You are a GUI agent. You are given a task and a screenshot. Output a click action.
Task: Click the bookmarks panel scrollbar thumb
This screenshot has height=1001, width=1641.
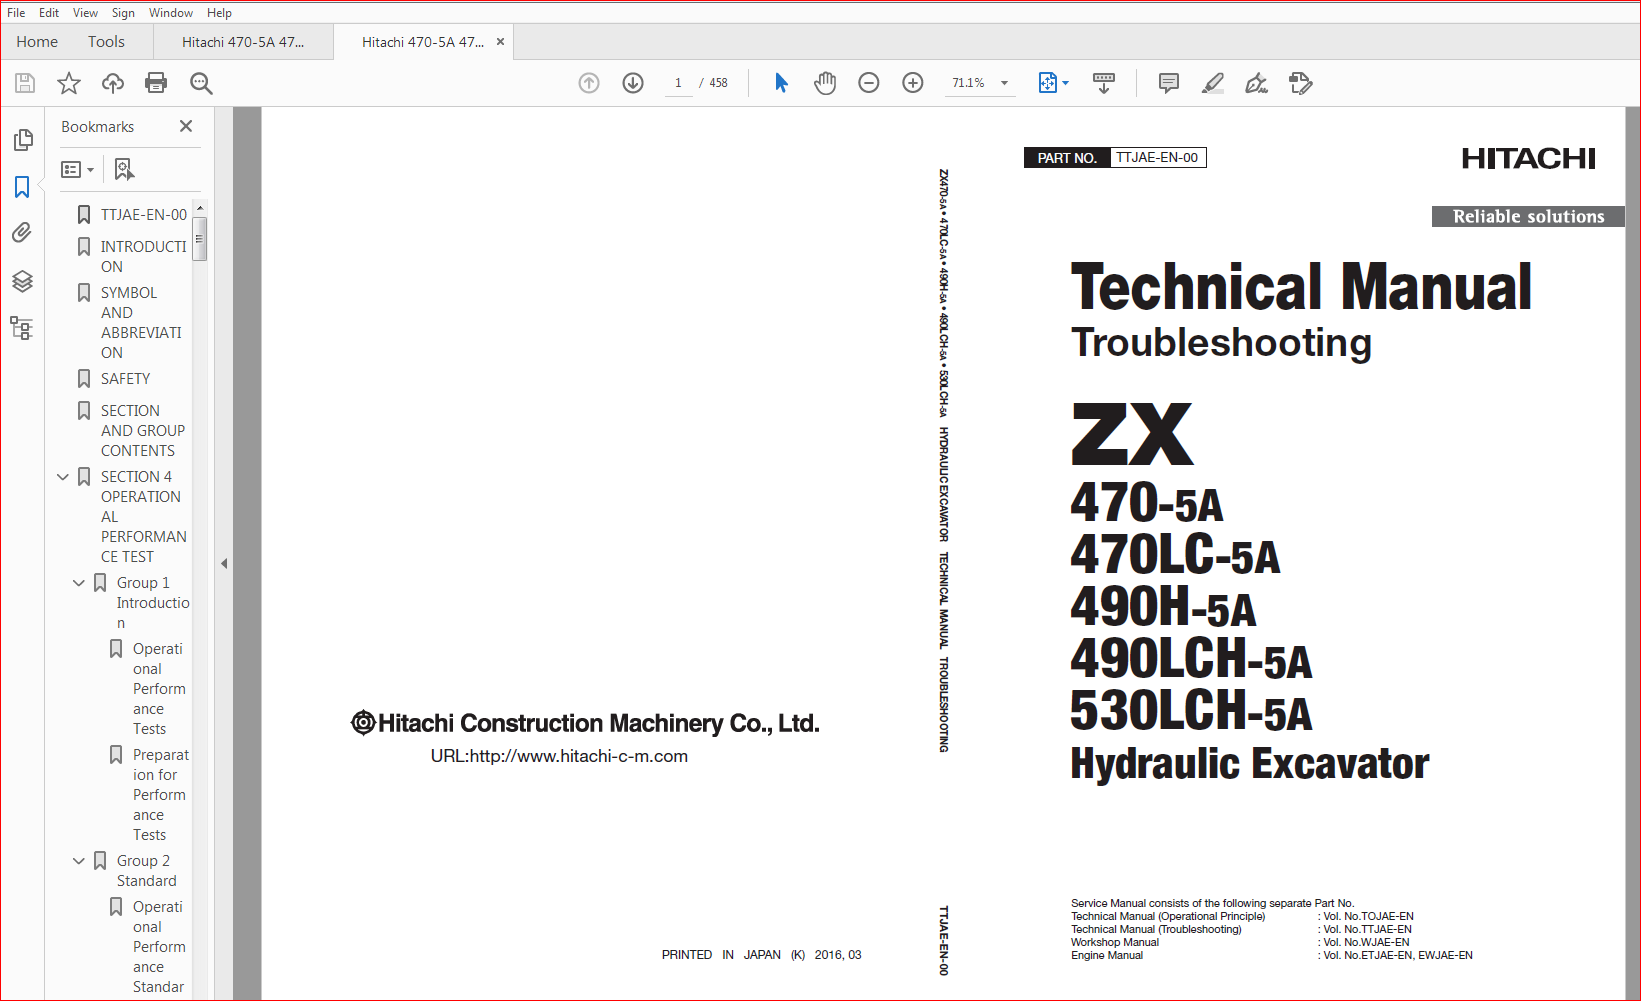tap(200, 237)
